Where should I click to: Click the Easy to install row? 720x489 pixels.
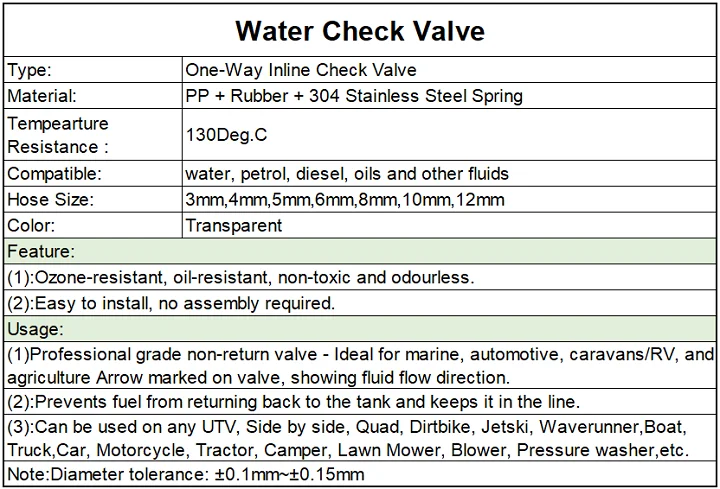[360, 303]
